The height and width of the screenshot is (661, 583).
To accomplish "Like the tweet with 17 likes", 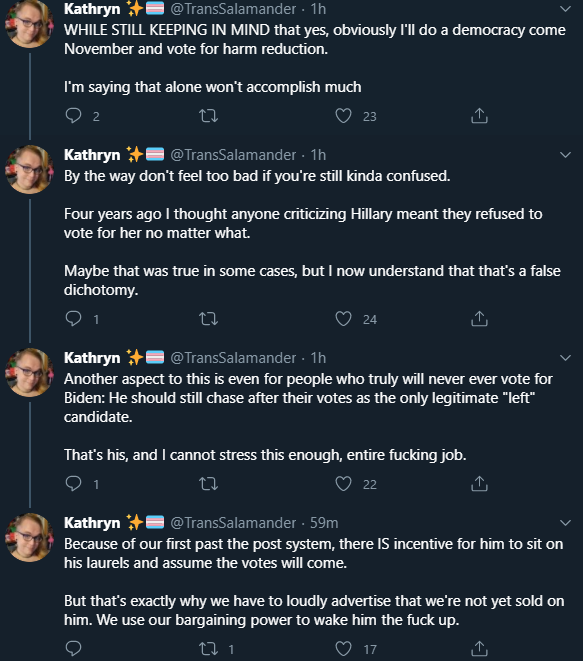I will point(343,648).
